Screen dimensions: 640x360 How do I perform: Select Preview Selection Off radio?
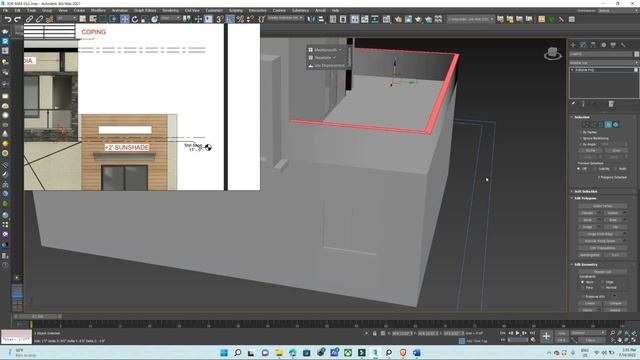(578, 169)
